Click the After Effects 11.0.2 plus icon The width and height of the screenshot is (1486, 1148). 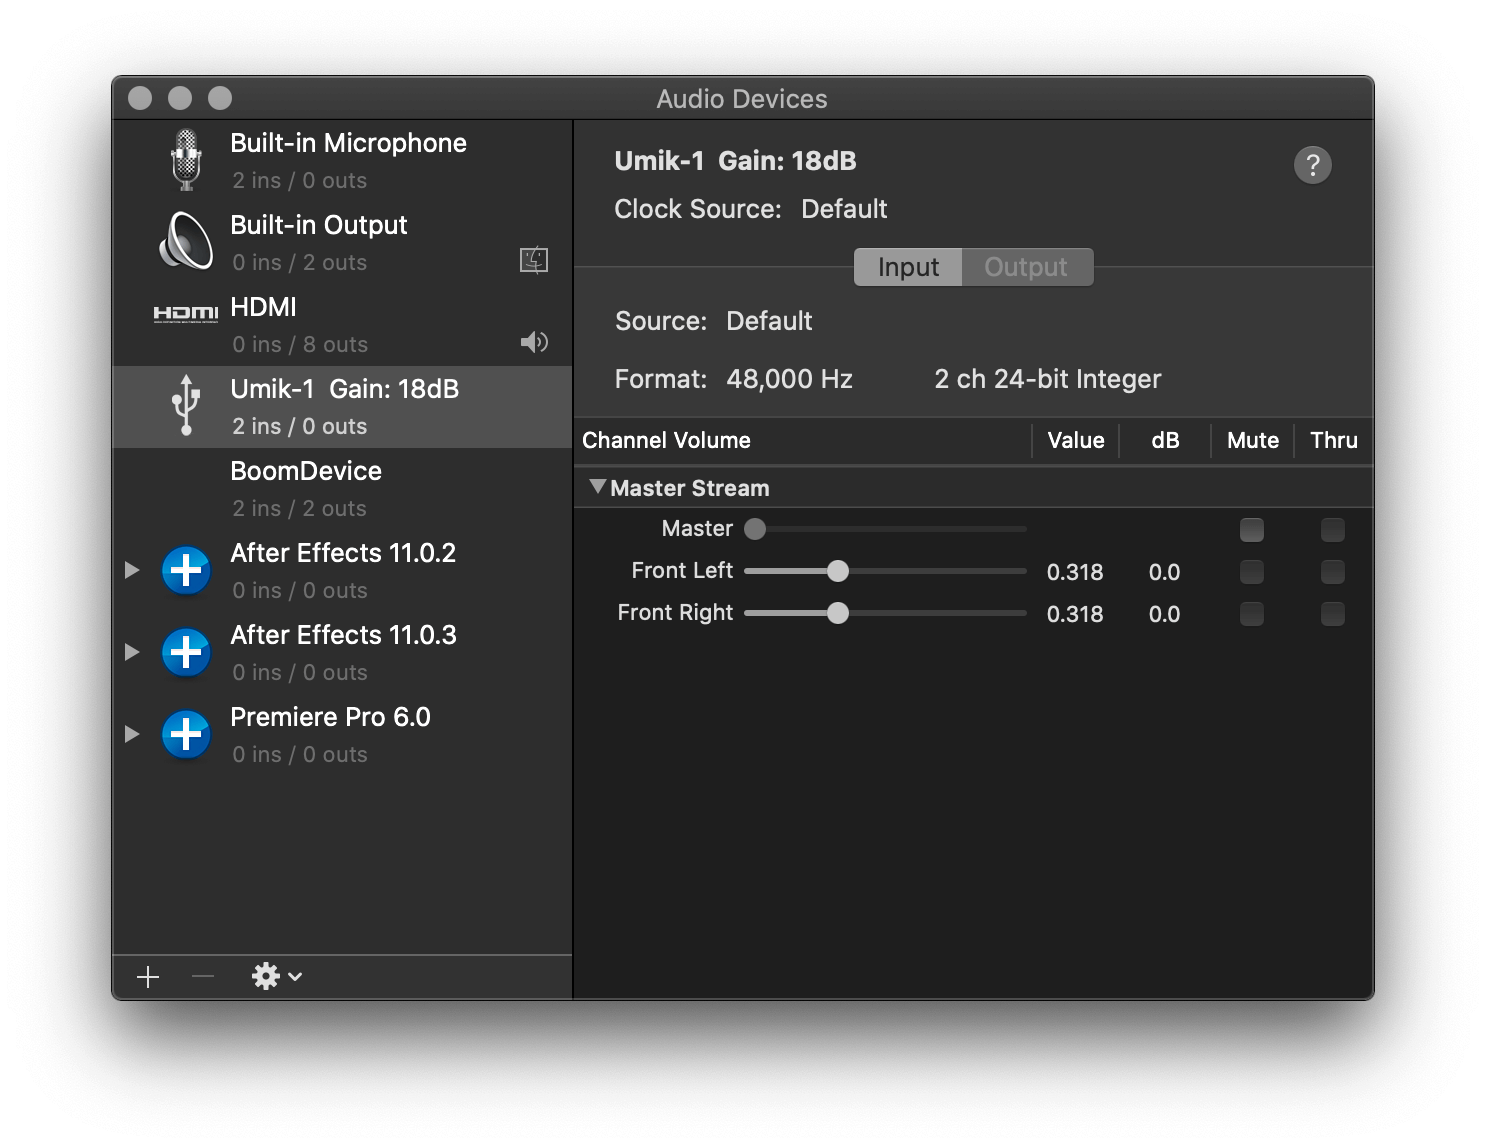pos(186,570)
